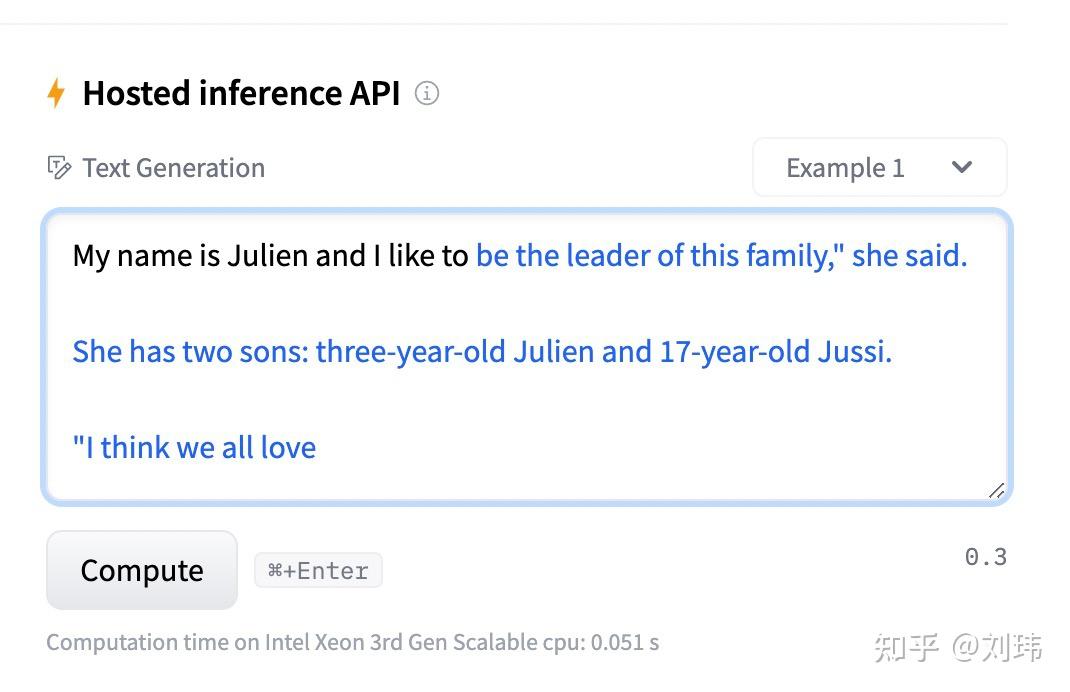This screenshot has width=1070, height=692.
Task: Click the text box resize handle
Action: point(997,490)
